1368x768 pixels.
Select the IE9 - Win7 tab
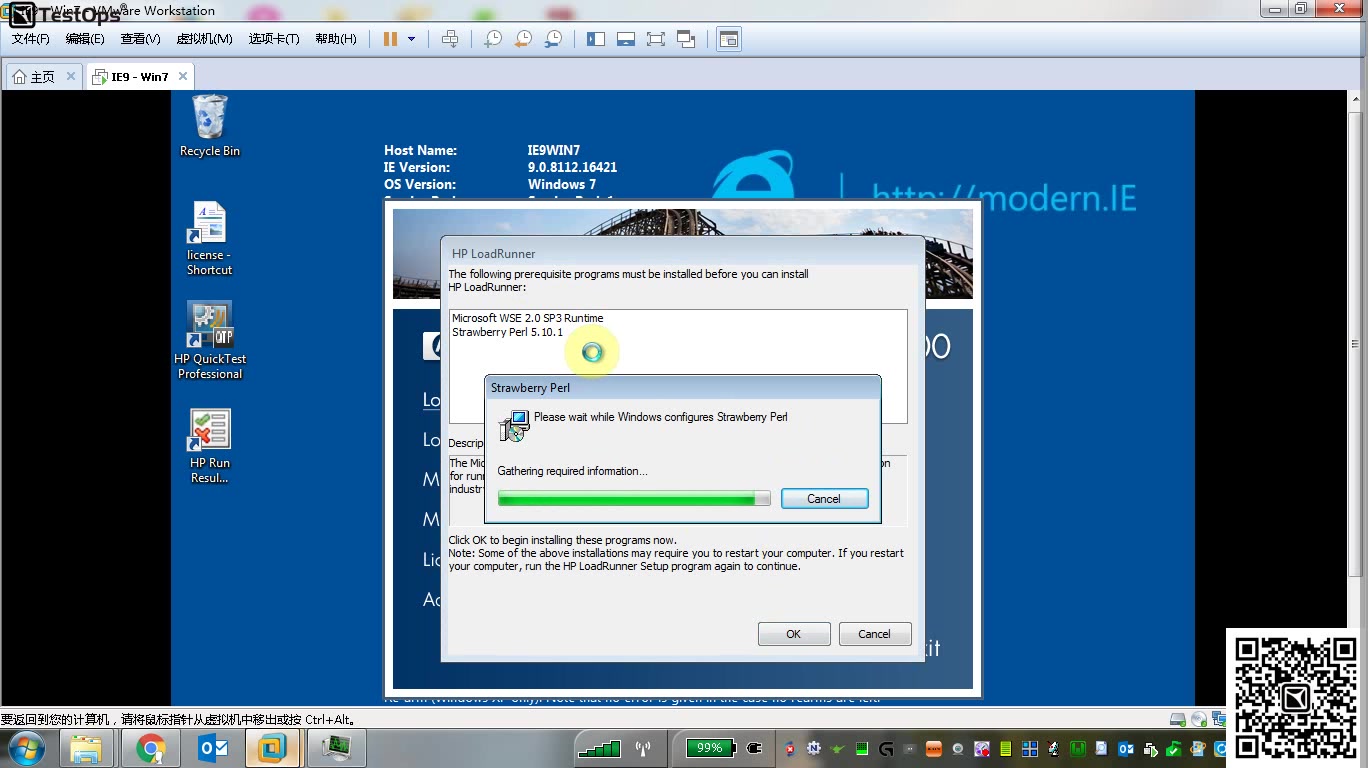pos(139,77)
